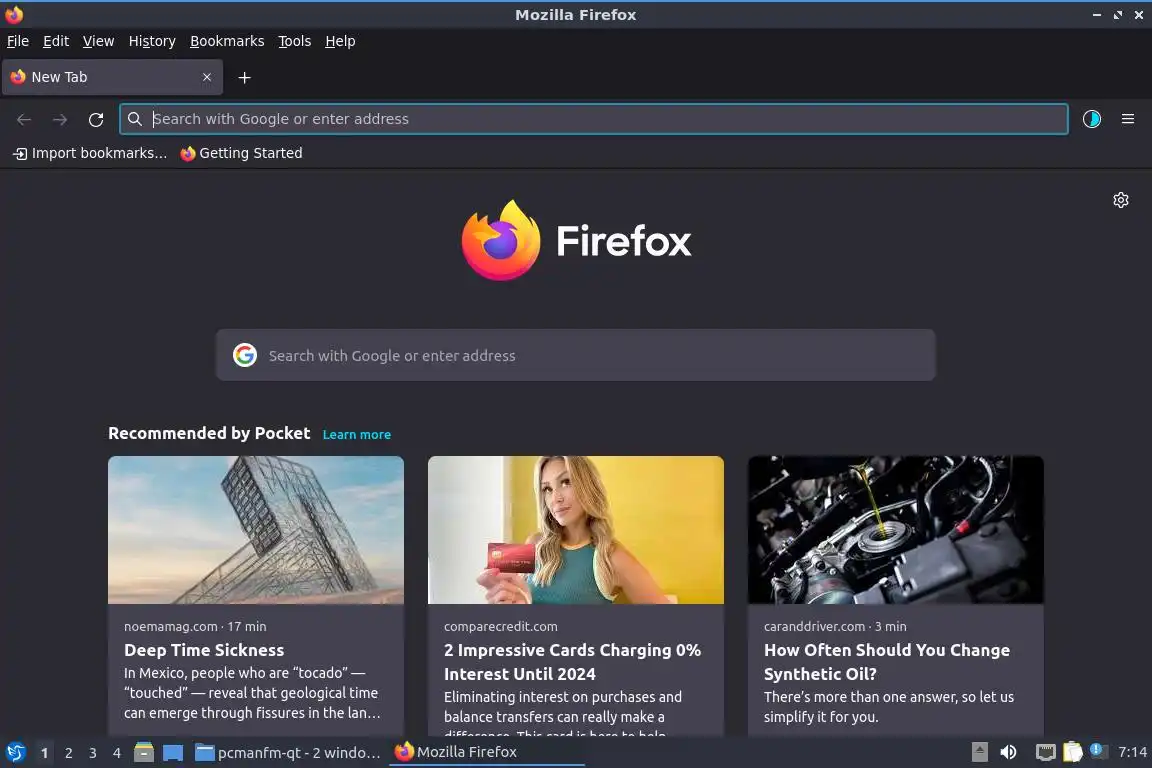Go forward one page
This screenshot has width=1152, height=768.
tap(60, 120)
